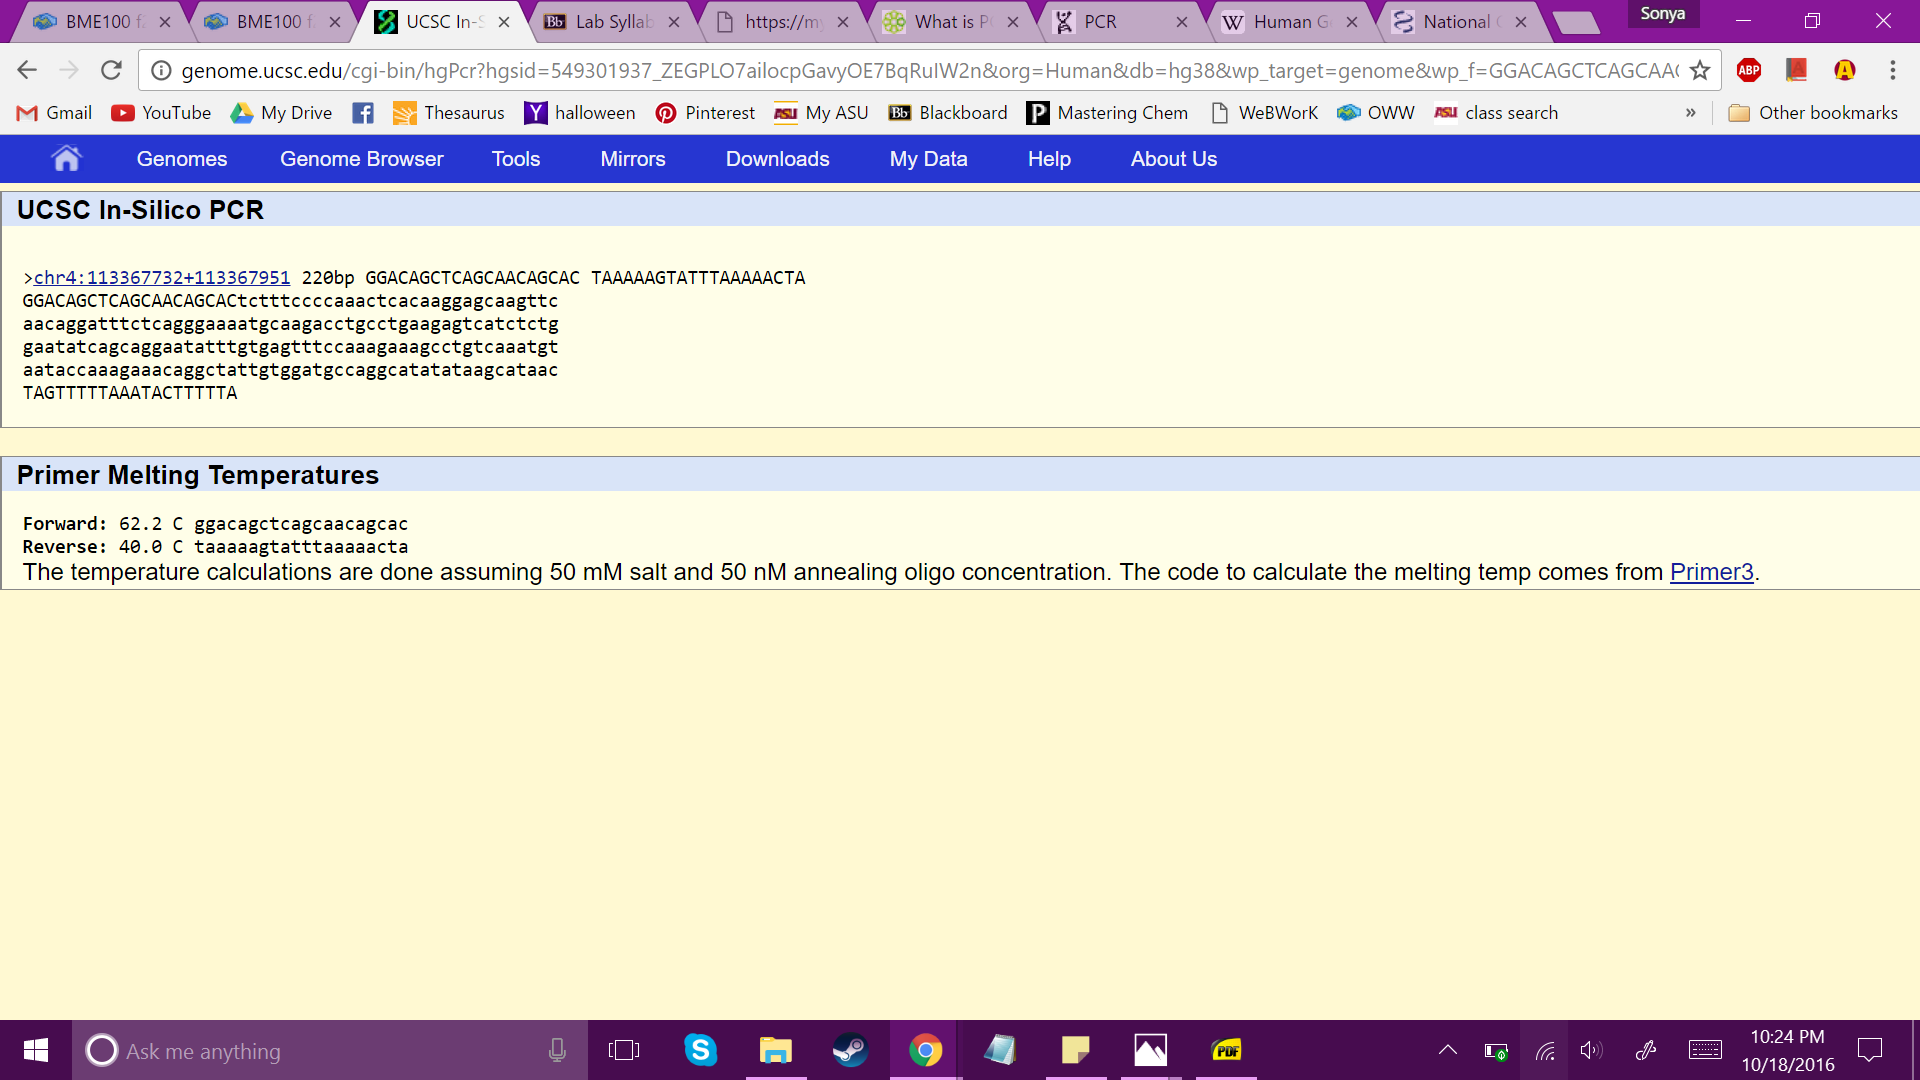
Task: Open the Genome Browser menu
Action: (x=361, y=159)
